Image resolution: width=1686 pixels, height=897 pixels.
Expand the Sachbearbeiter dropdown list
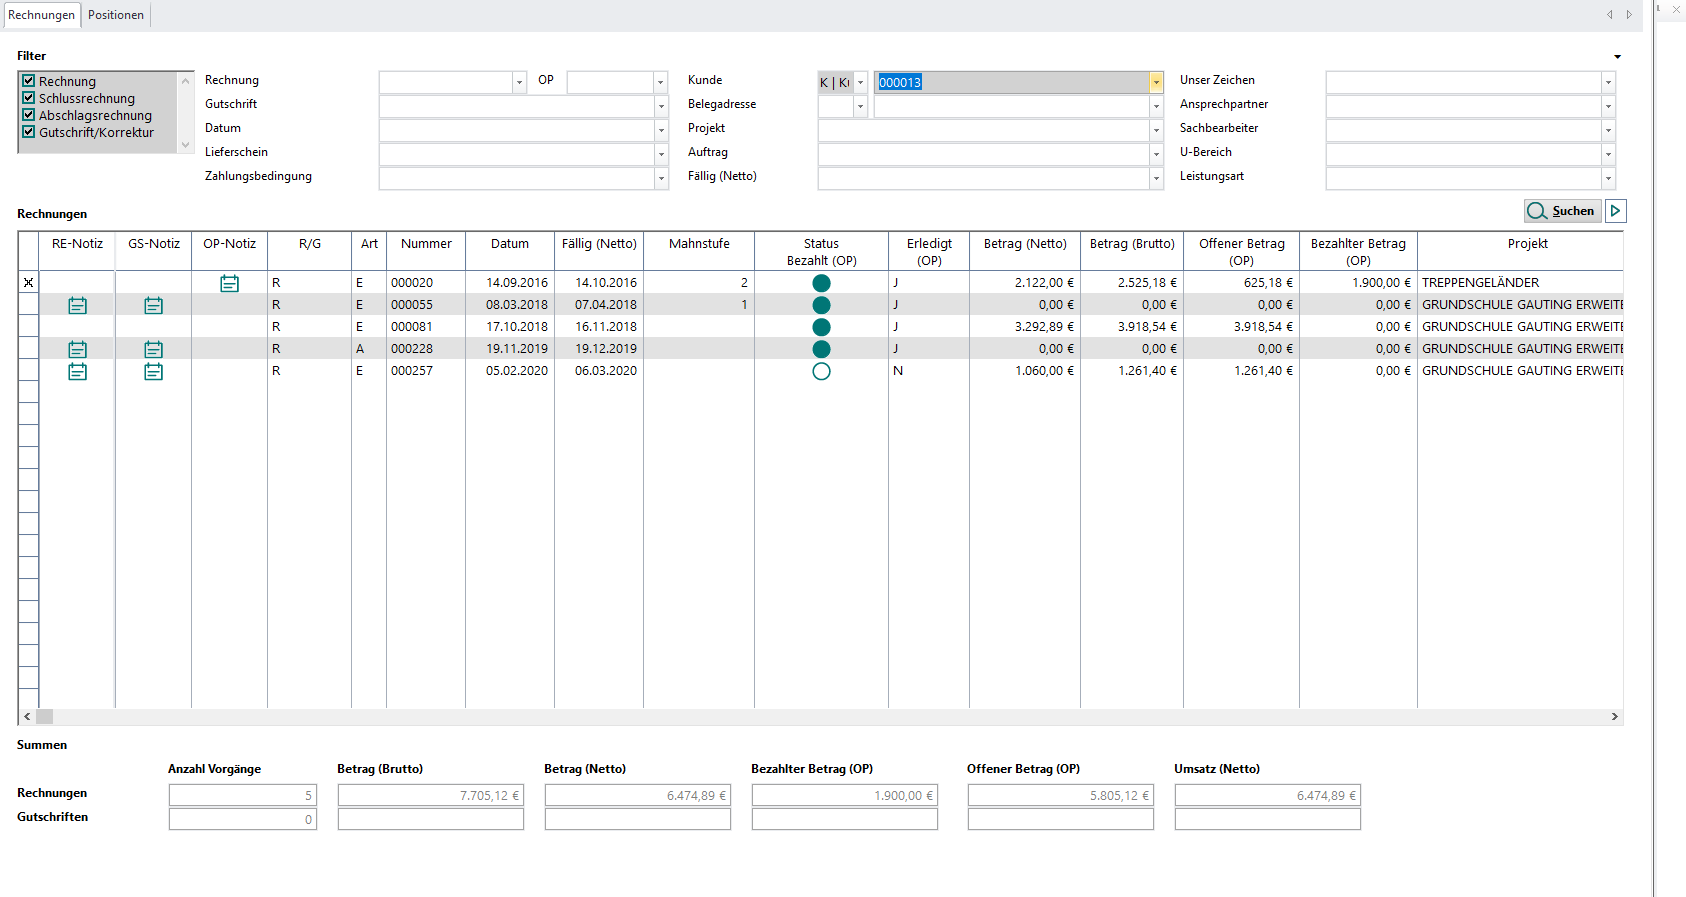pyautogui.click(x=1608, y=131)
